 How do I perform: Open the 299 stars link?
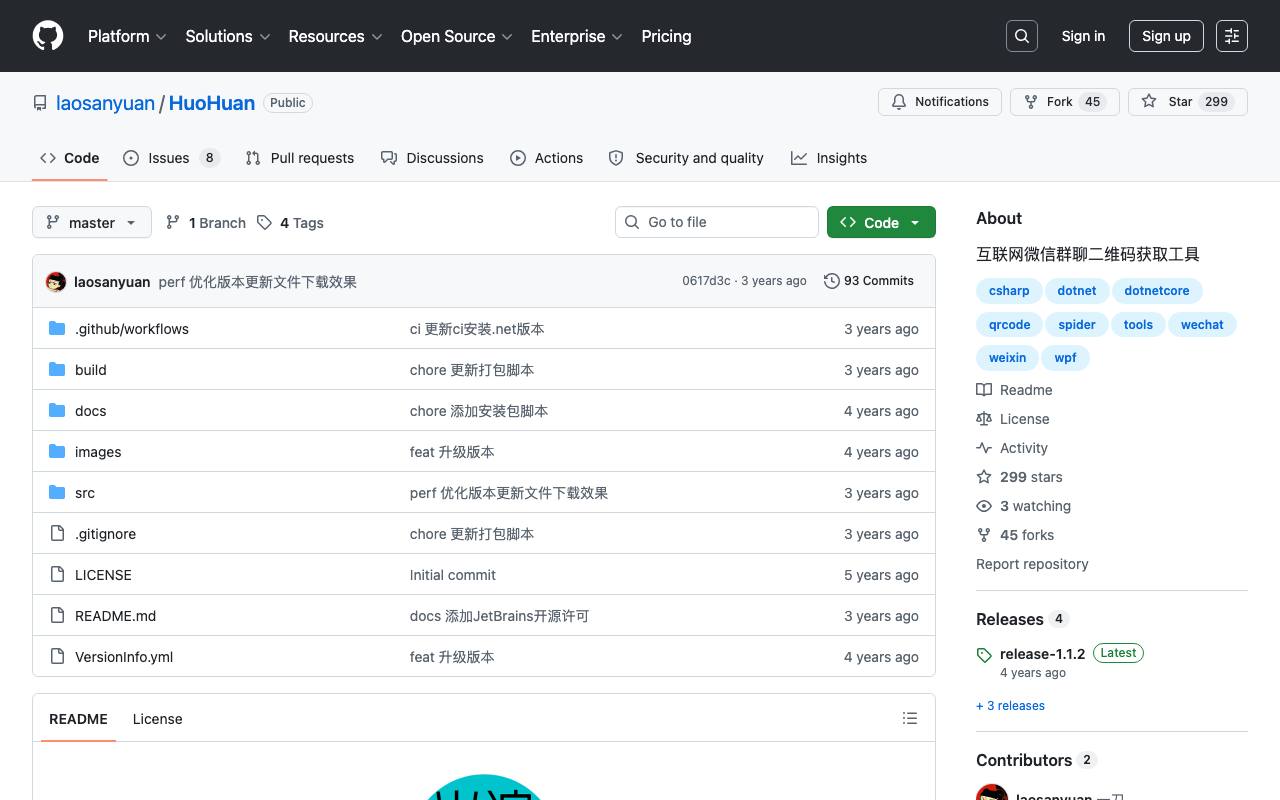coord(1019,477)
